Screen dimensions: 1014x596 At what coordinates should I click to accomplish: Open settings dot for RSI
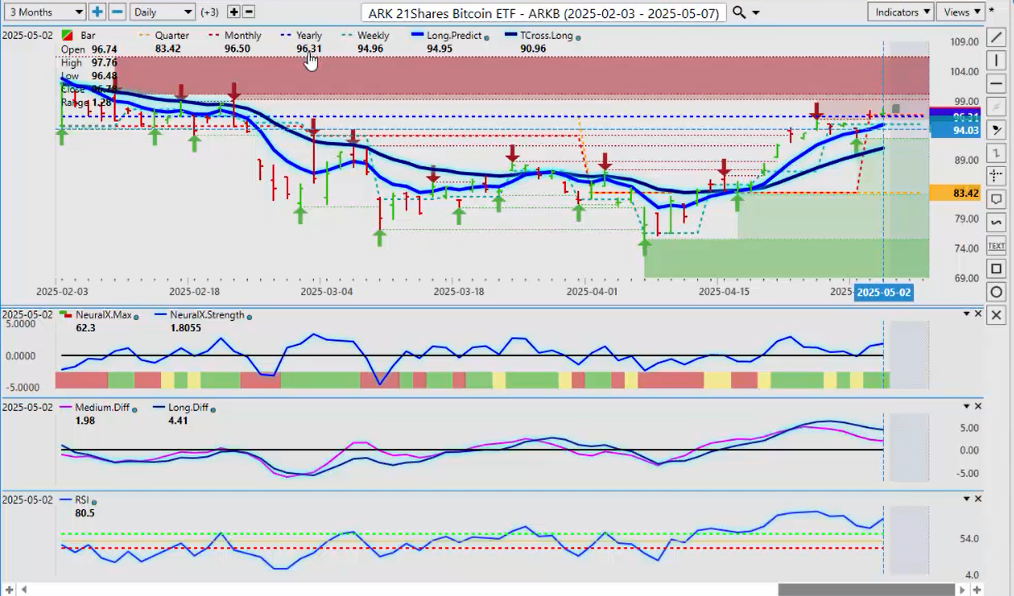[94, 502]
